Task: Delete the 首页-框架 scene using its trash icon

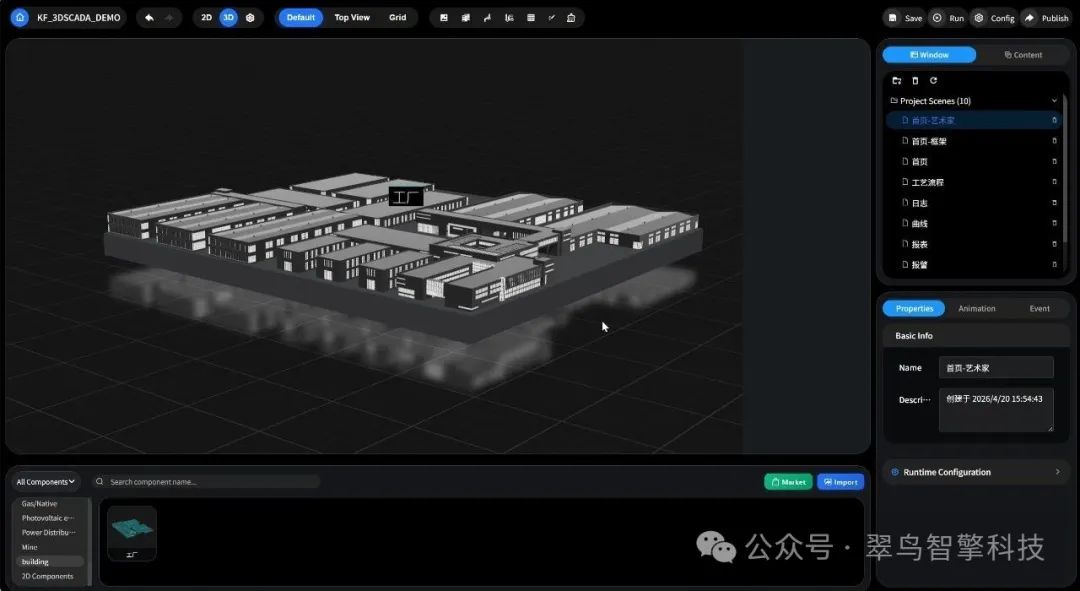Action: click(x=1054, y=141)
